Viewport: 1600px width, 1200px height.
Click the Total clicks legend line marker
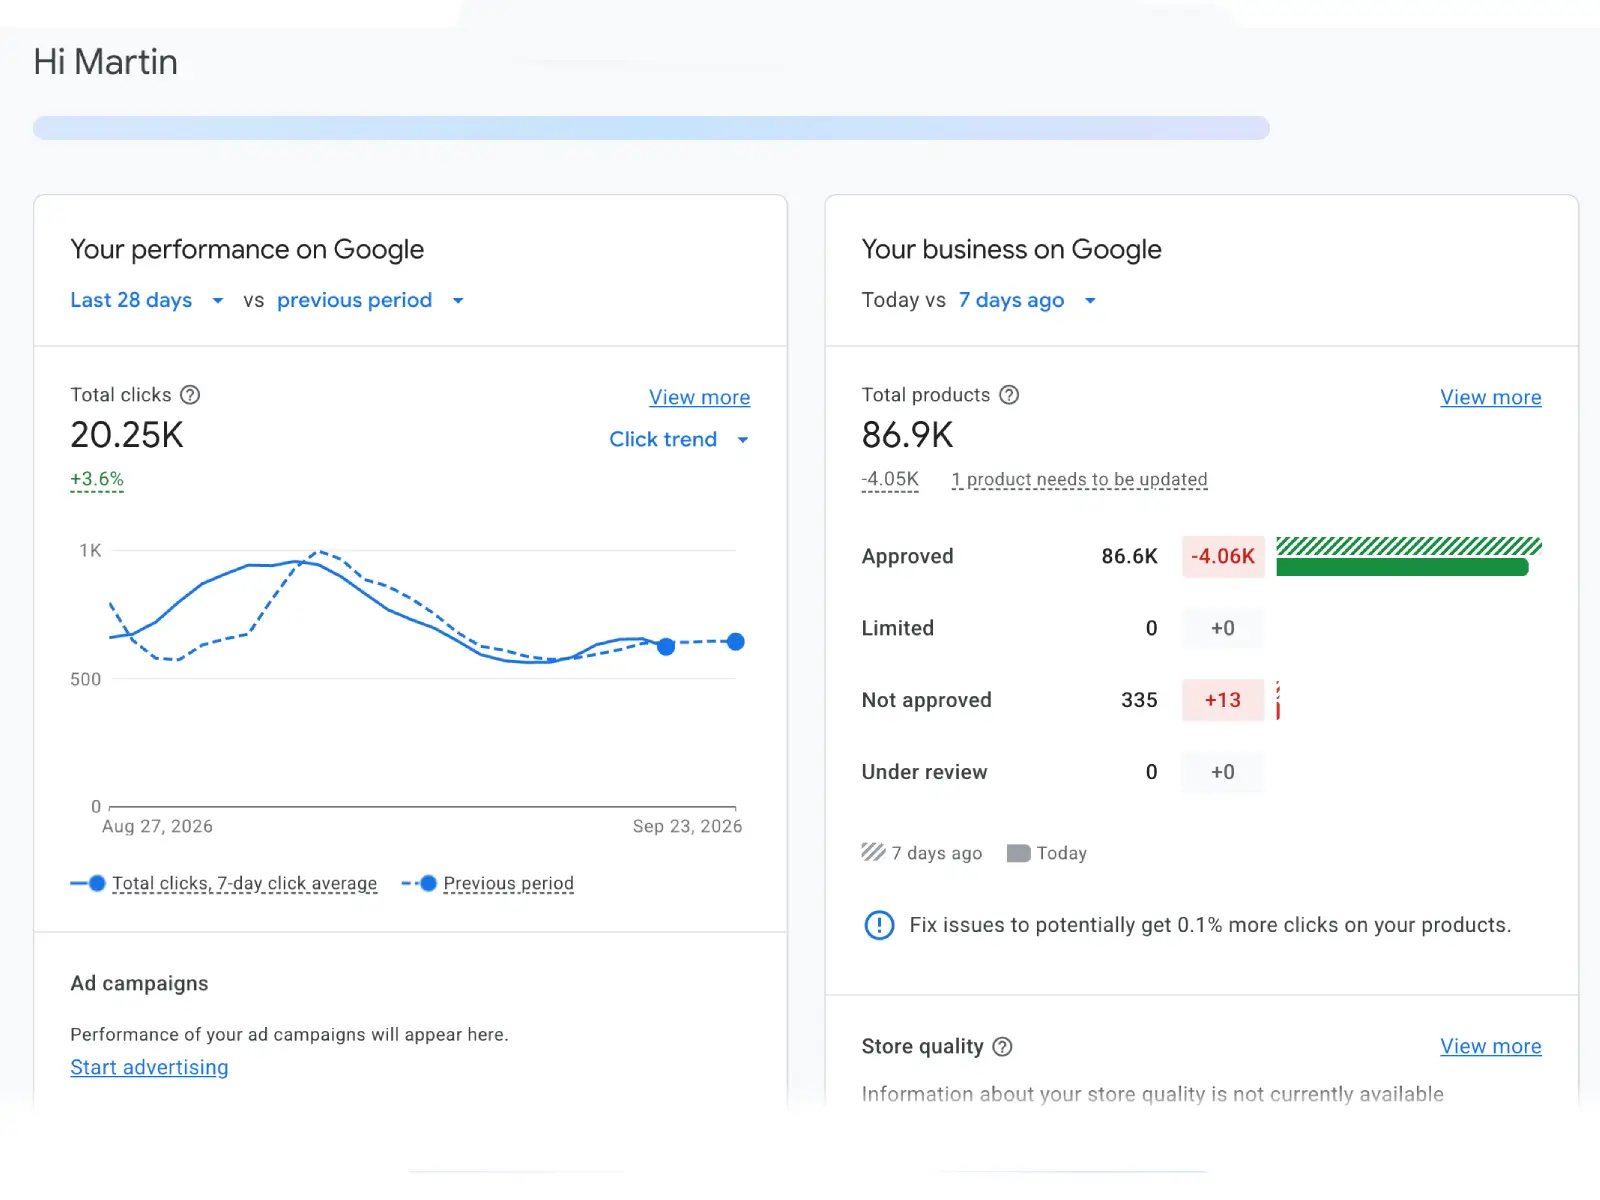pyautogui.click(x=88, y=883)
